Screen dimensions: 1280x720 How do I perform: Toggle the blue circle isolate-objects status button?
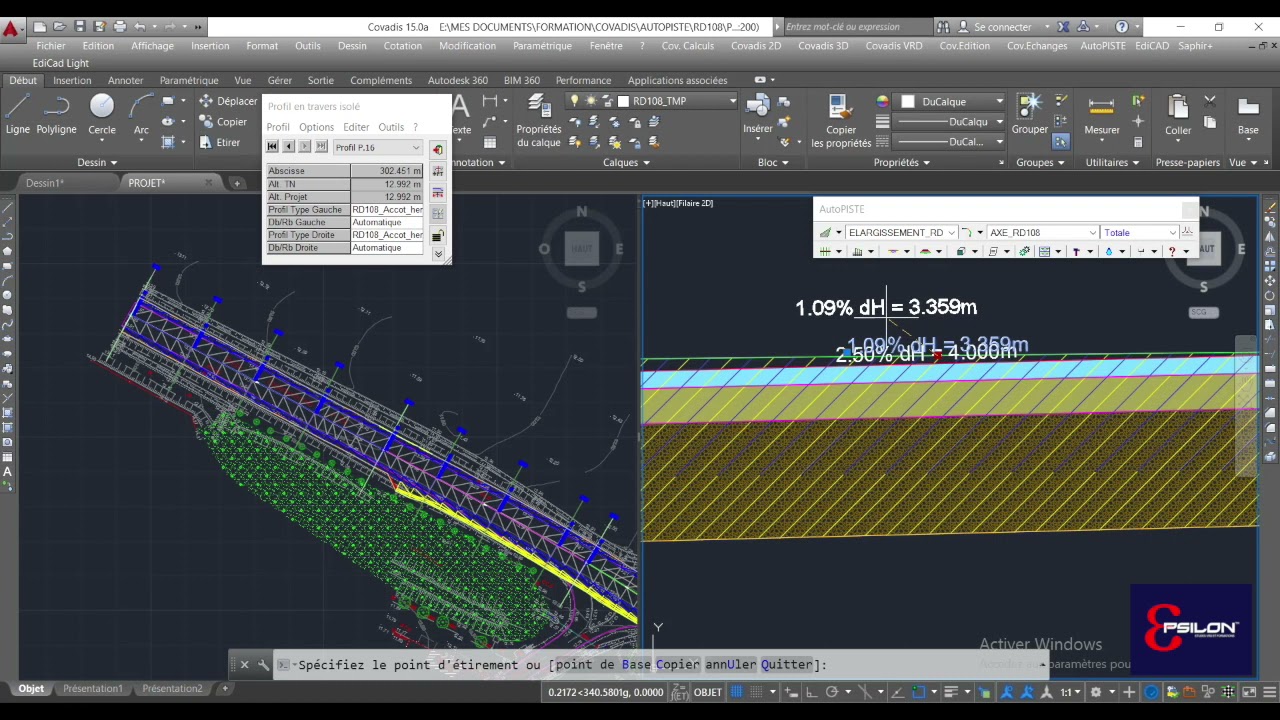coord(1151,692)
